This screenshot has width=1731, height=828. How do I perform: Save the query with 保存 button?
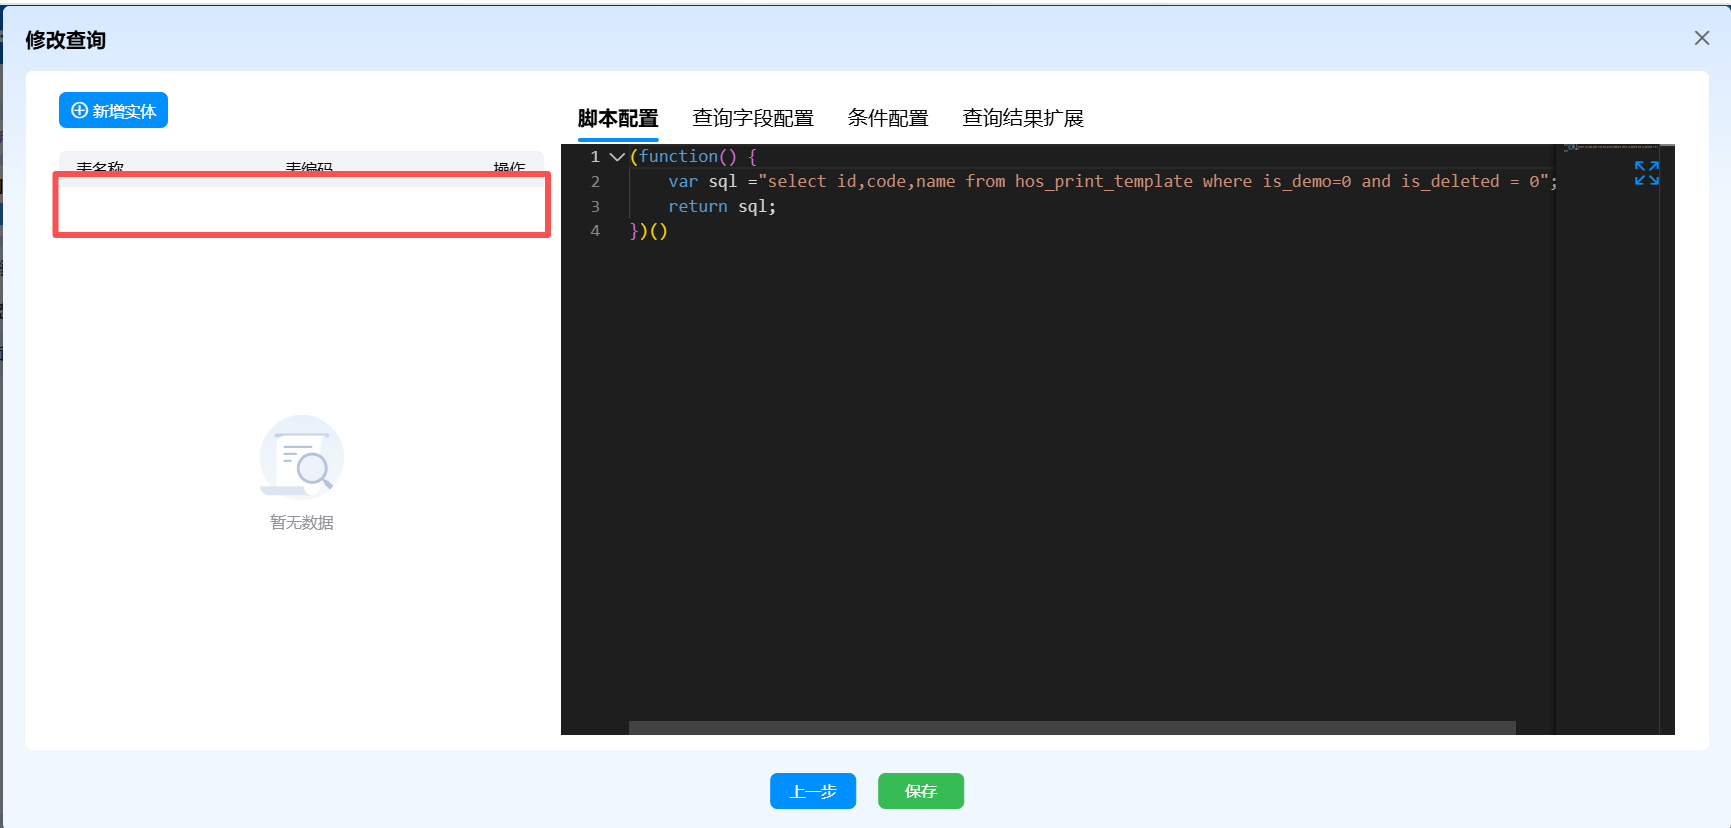click(920, 791)
